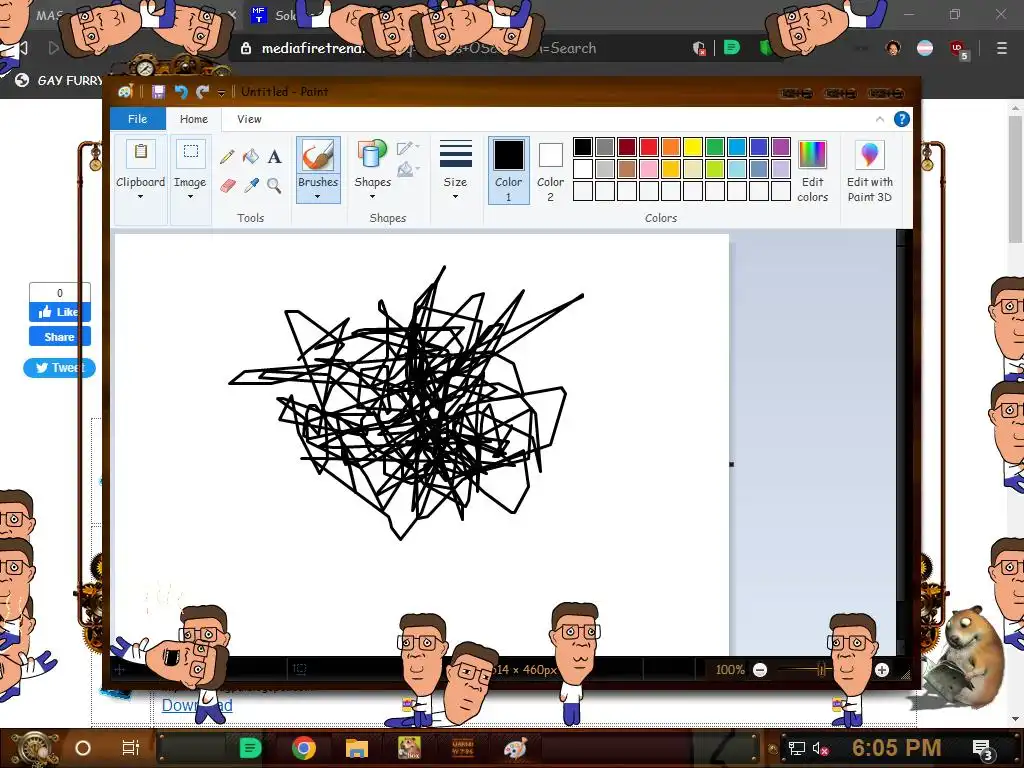Pick the dark red color swatch

pos(627,147)
